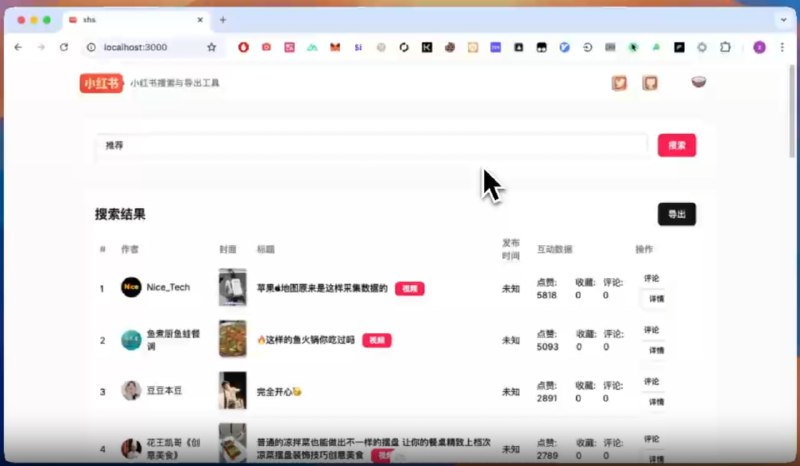This screenshot has height=466, width=800.
Task: Reload the page with browser refresh icon
Action: (x=64, y=47)
